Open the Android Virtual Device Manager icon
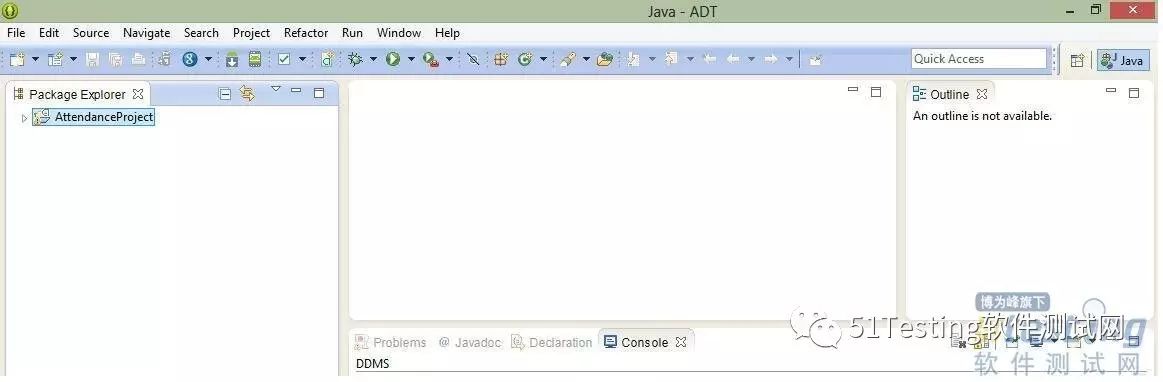The image size is (1163, 382). click(255, 59)
